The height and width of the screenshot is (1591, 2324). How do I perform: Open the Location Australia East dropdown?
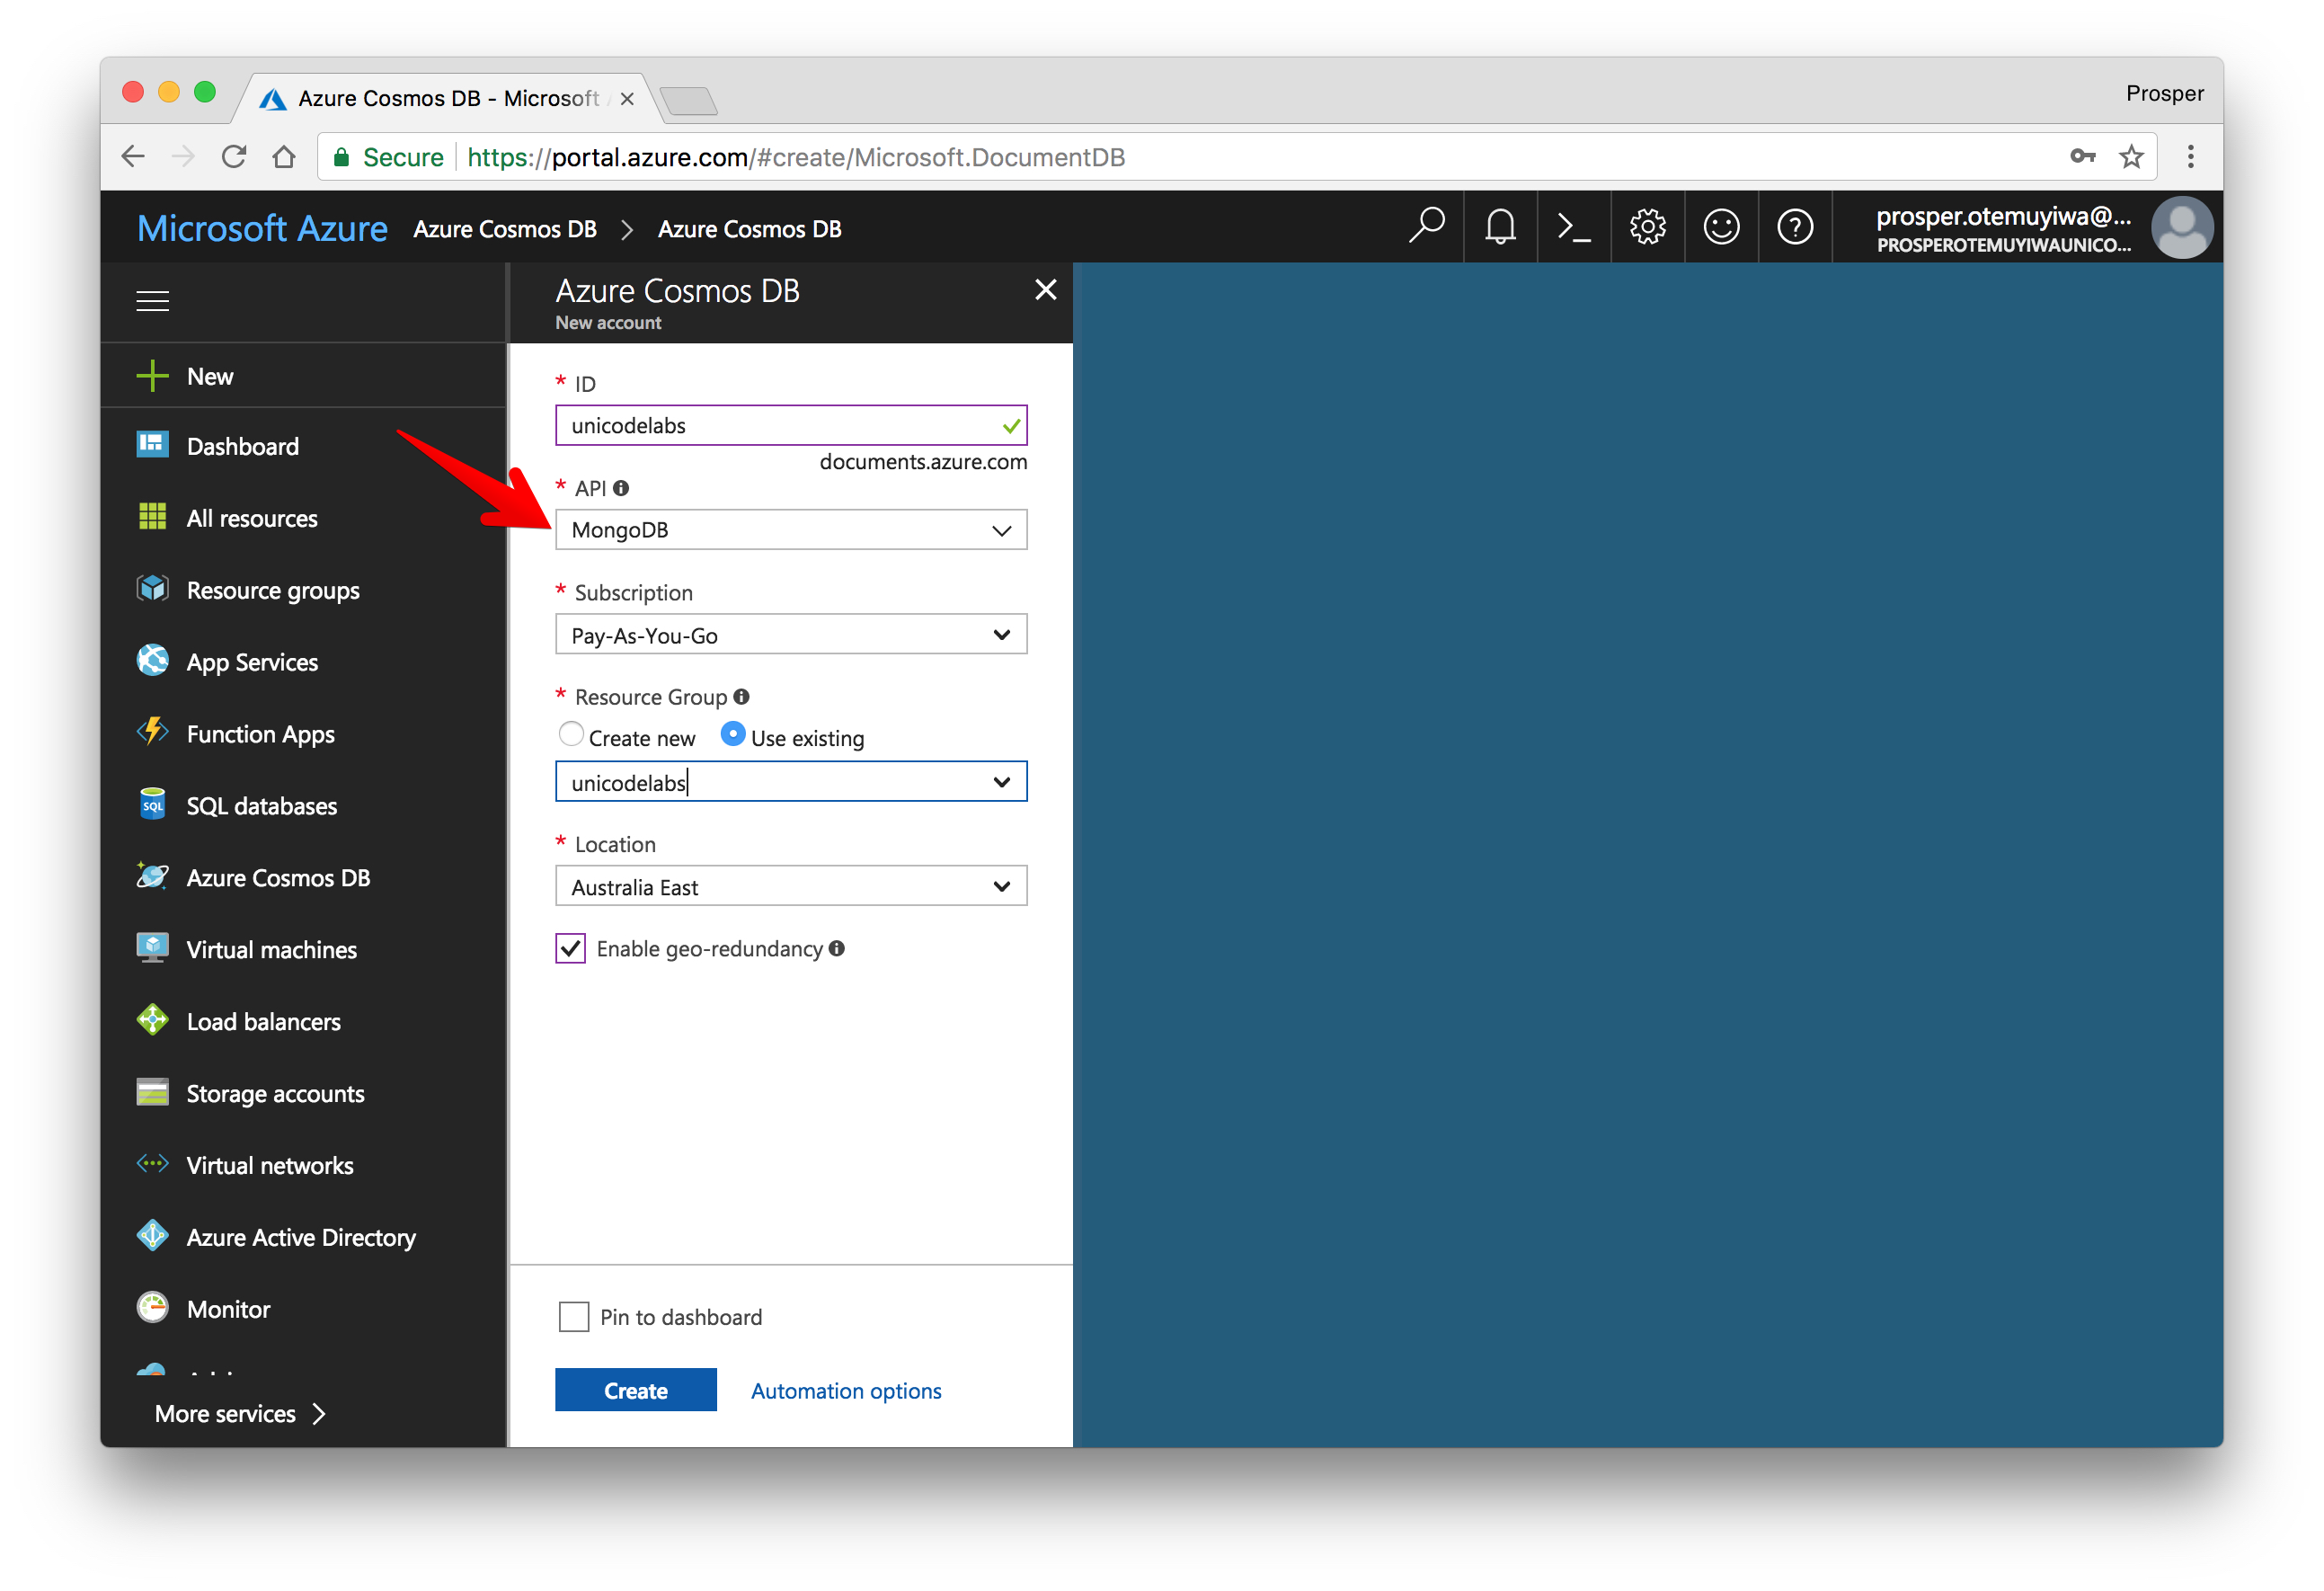point(790,887)
